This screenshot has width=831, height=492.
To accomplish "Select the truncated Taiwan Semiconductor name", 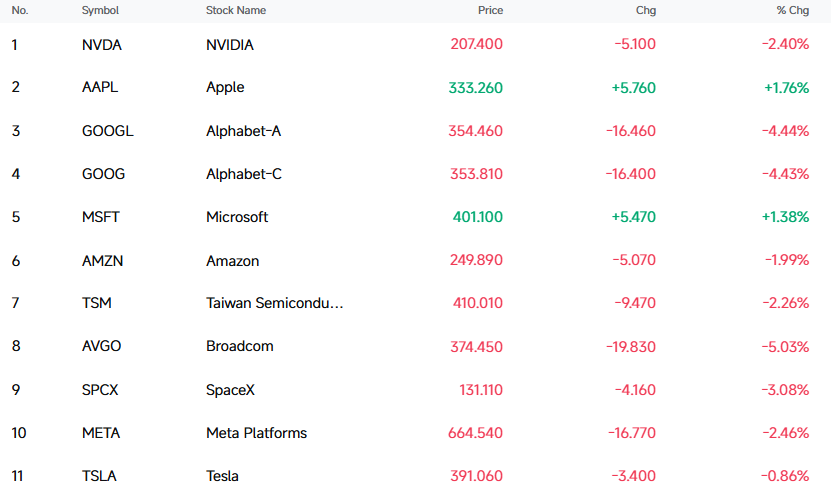I will click(x=275, y=303).
